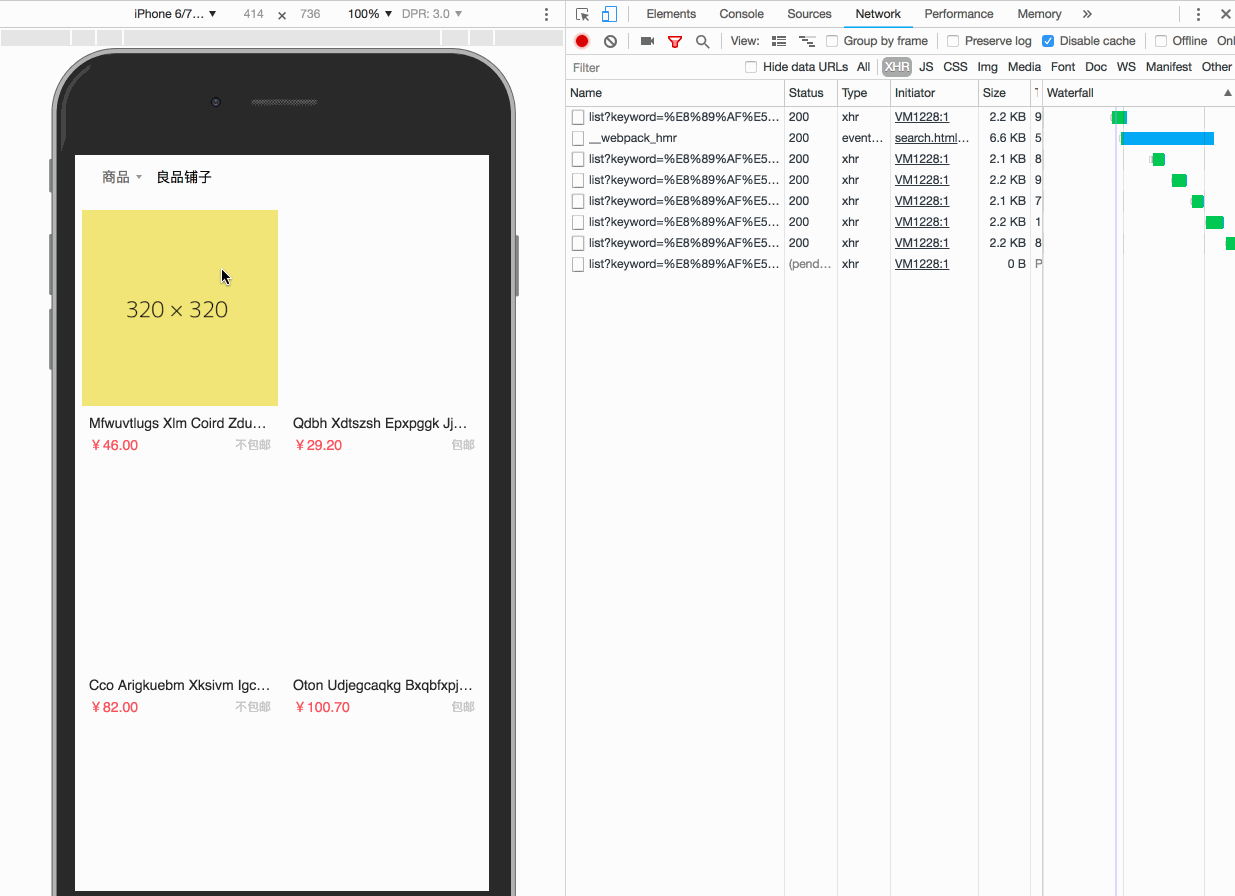
Task: Stop recording network log with red button
Action: click(582, 41)
